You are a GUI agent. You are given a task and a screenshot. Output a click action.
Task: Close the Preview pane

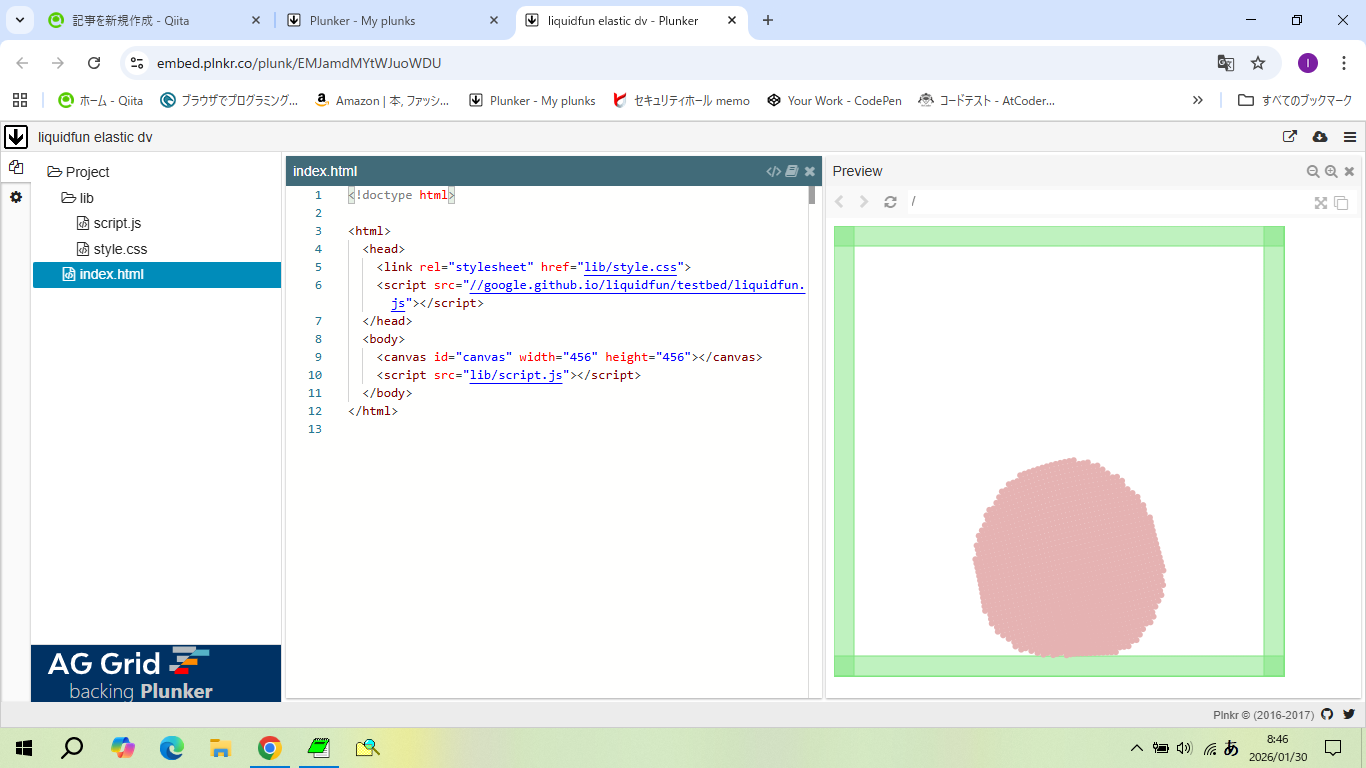[x=1349, y=171]
